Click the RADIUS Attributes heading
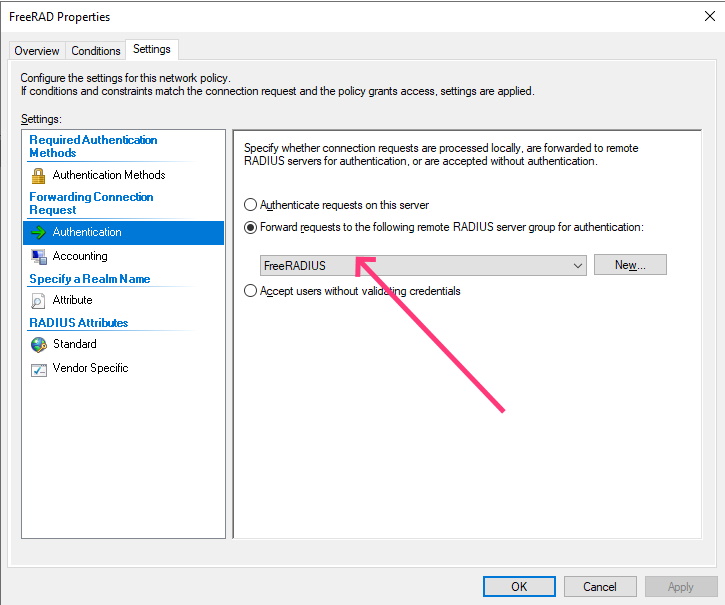Viewport: 725px width, 605px height. coord(79,323)
